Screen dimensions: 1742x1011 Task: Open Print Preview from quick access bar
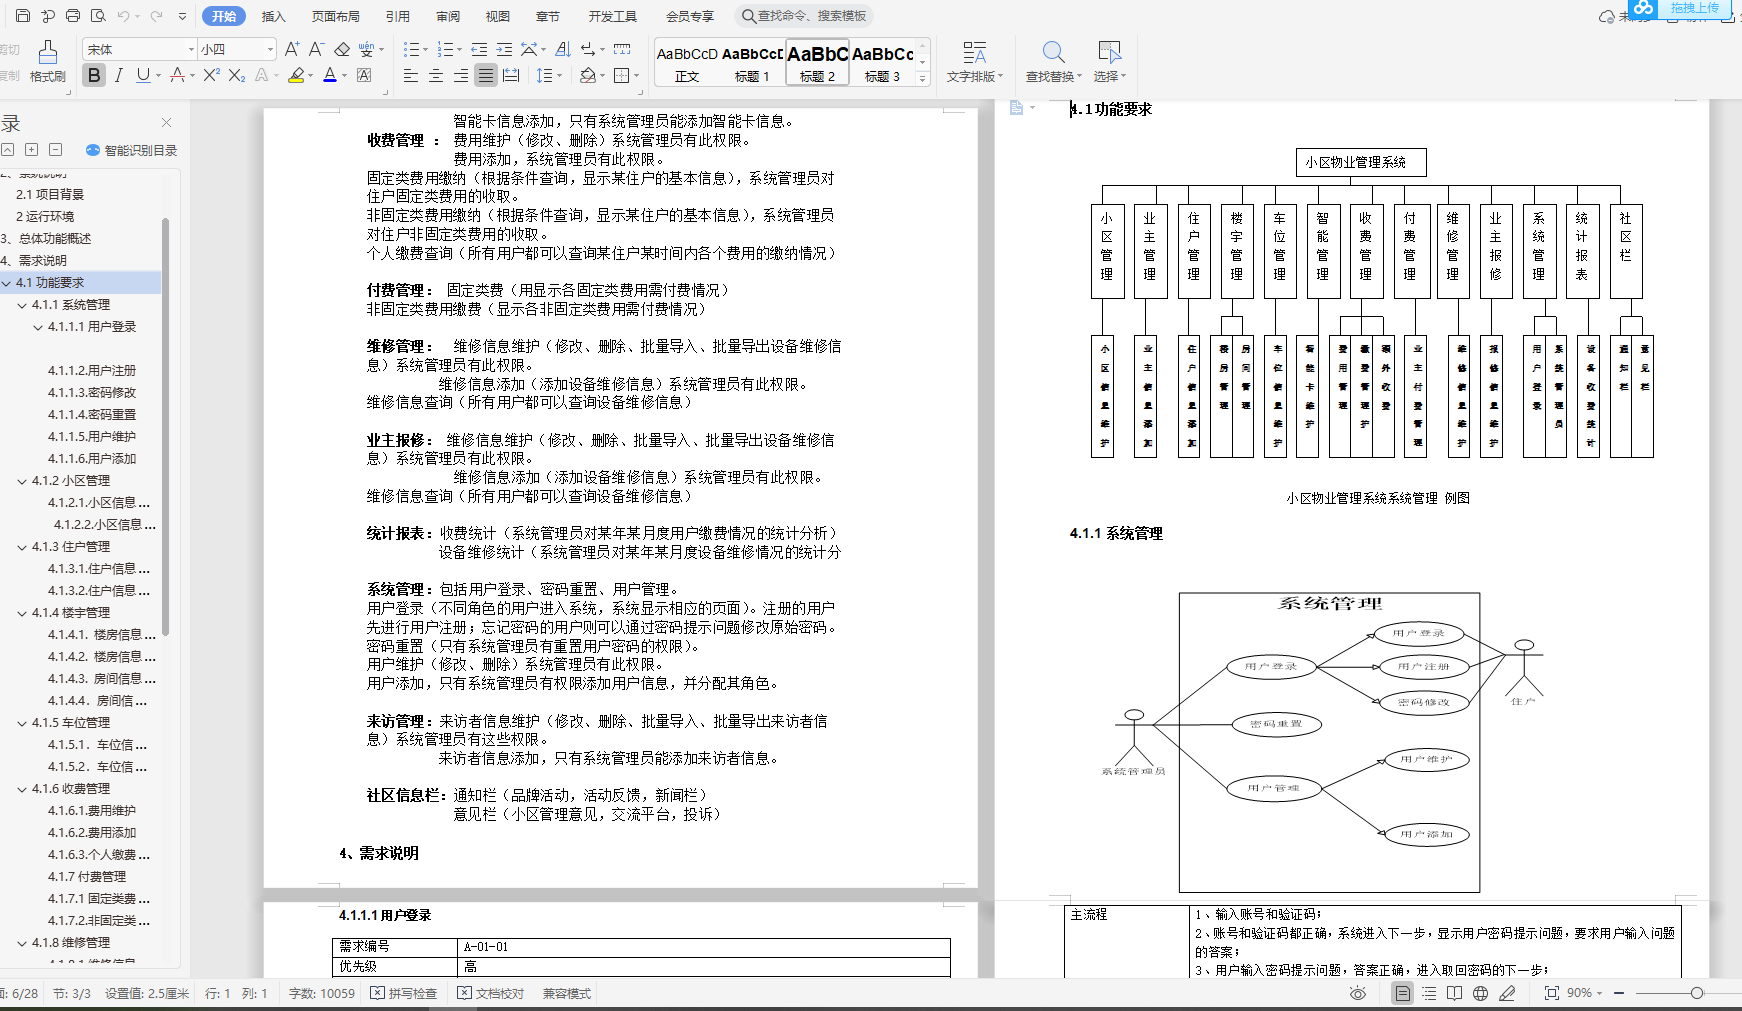click(98, 16)
